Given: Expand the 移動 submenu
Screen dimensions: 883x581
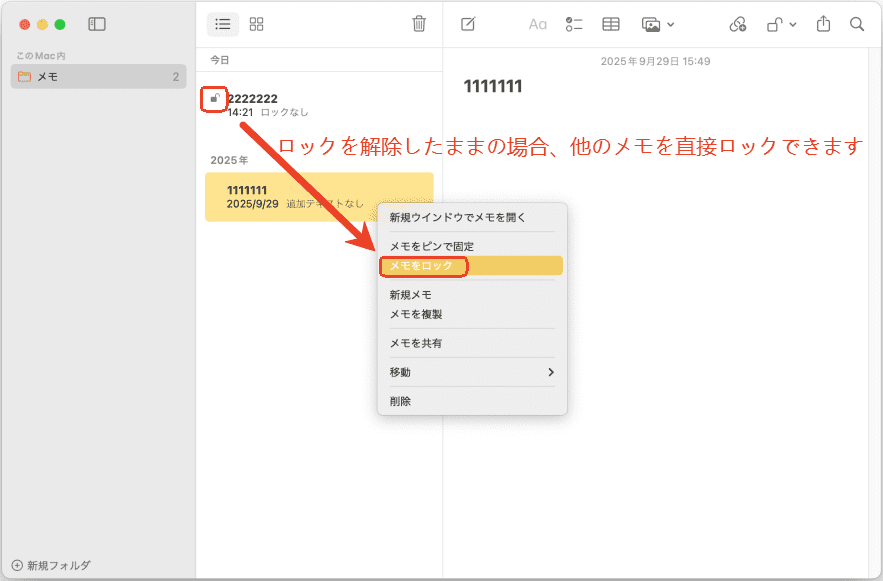Looking at the screenshot, I should click(x=470, y=372).
